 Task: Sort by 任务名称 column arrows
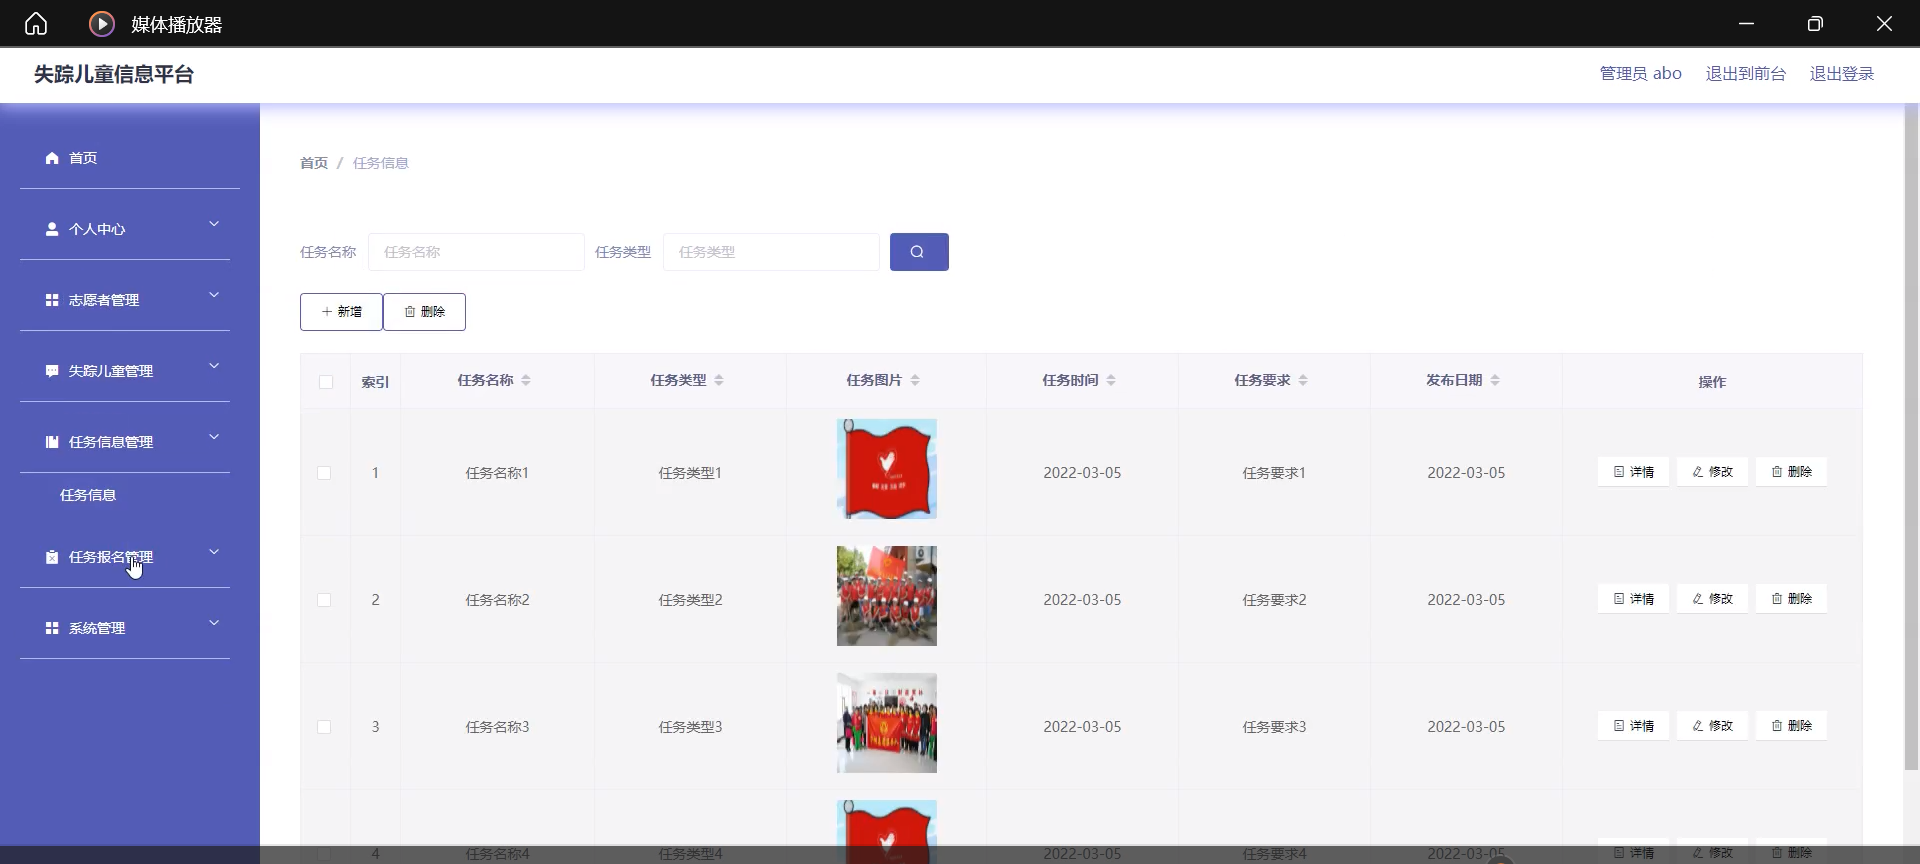(x=526, y=380)
